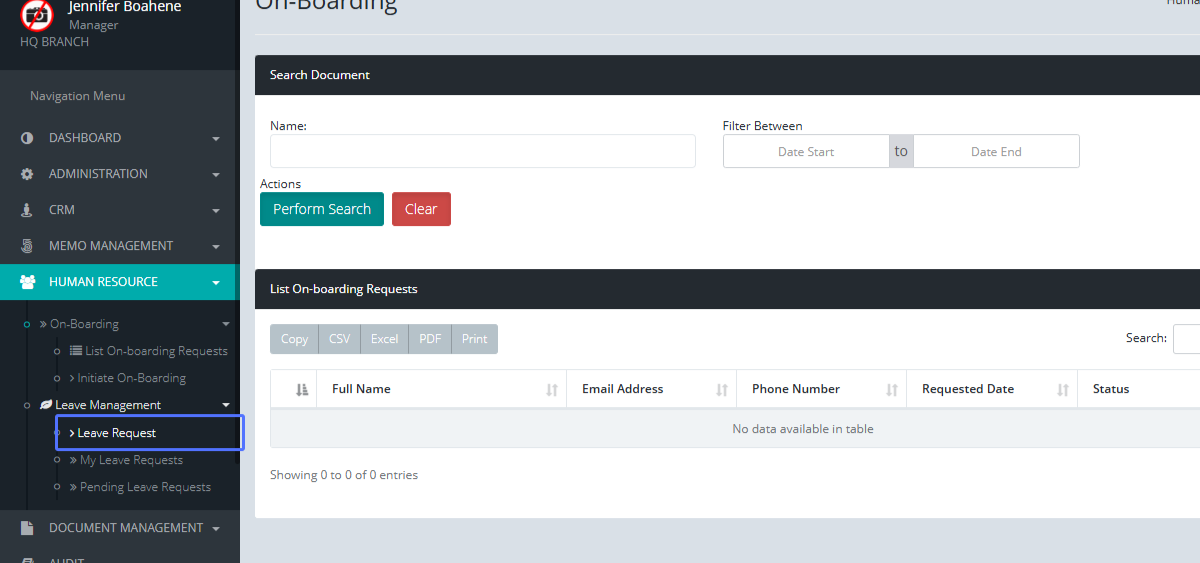This screenshot has height=563, width=1200.
Task: Click the Human Resource people icon
Action: (x=27, y=282)
